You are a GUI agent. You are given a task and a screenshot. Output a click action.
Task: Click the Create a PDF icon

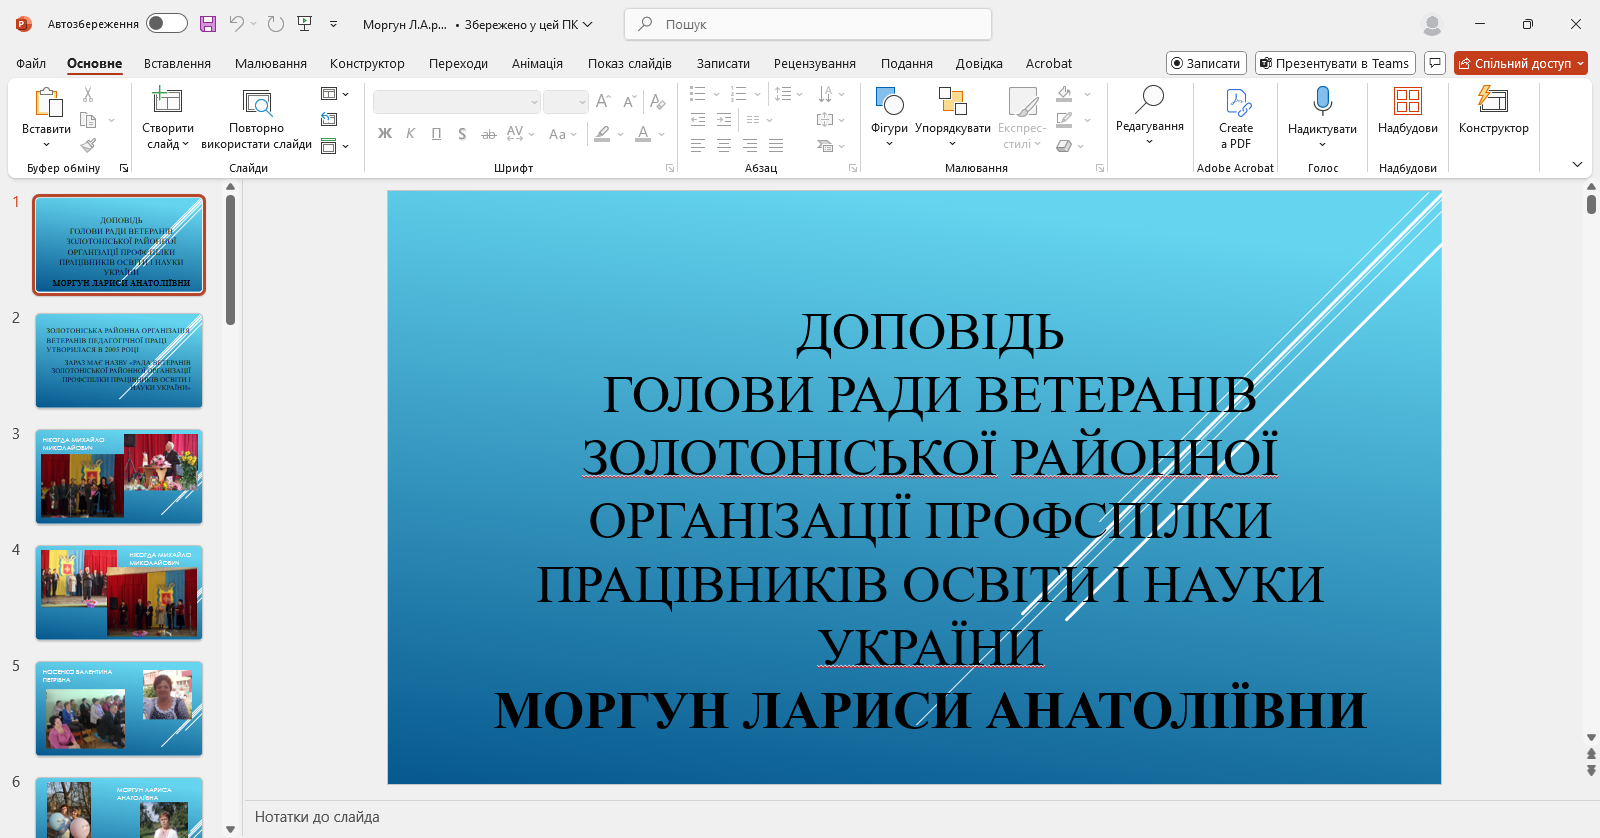click(1236, 102)
